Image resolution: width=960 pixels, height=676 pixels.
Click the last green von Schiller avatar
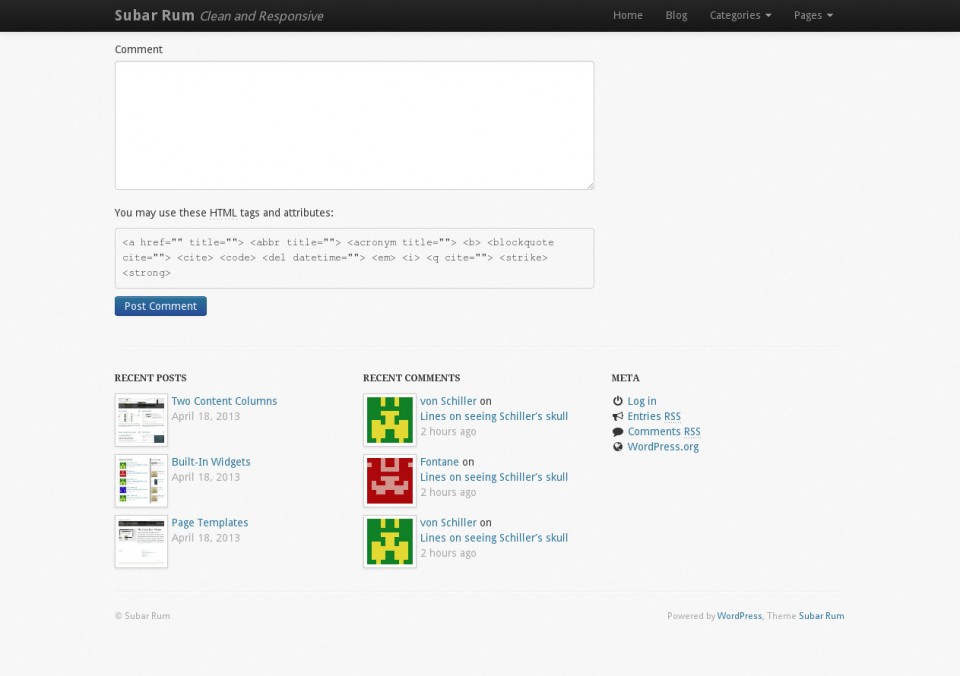coord(390,541)
